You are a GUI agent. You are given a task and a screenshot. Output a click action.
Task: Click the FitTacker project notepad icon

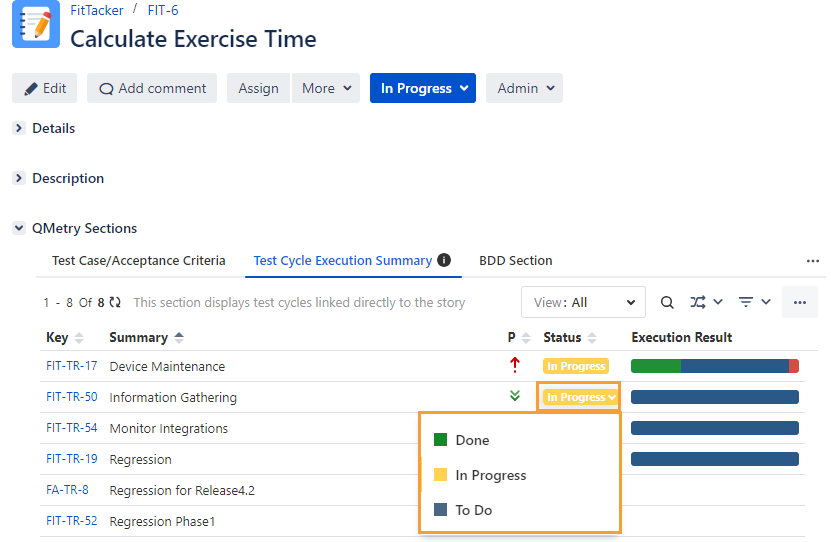click(36, 24)
